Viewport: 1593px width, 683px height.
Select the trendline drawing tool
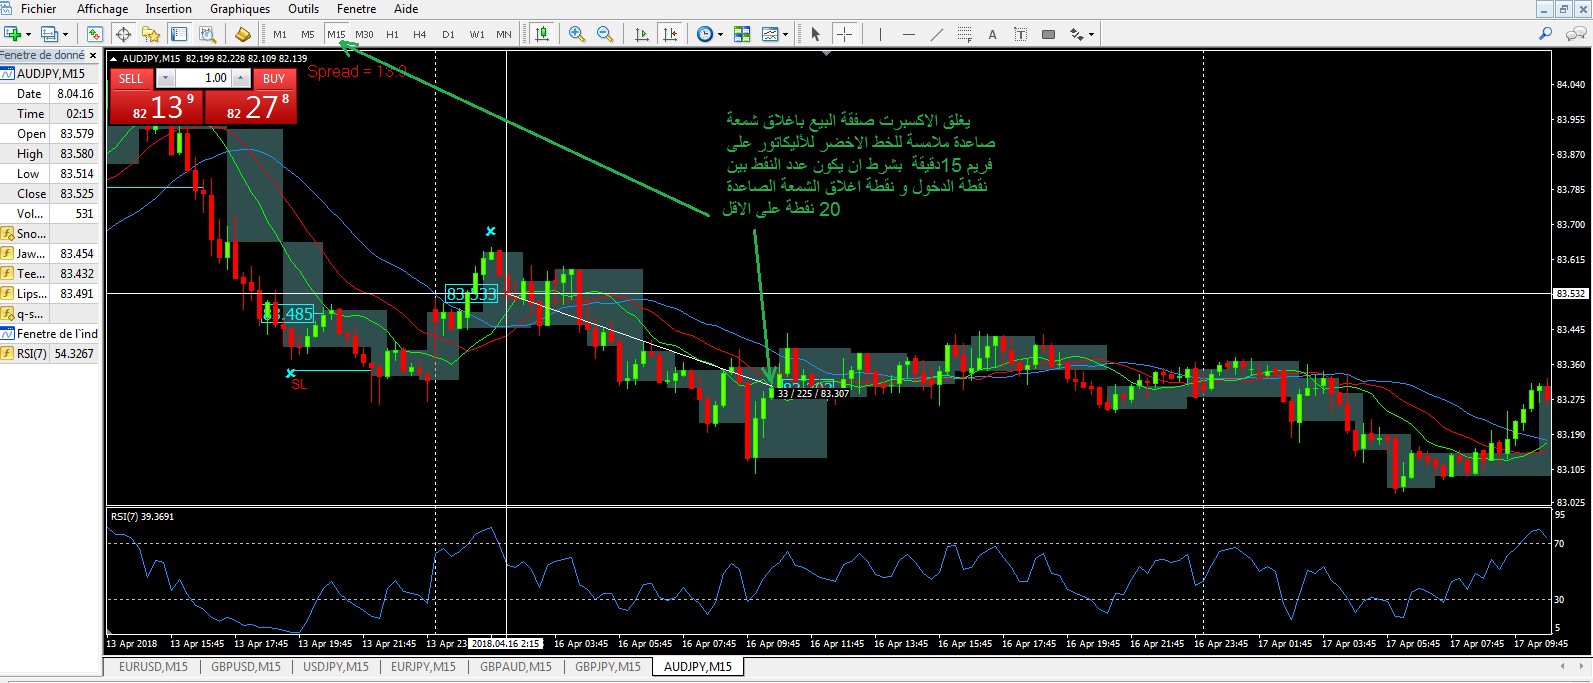[x=936, y=34]
